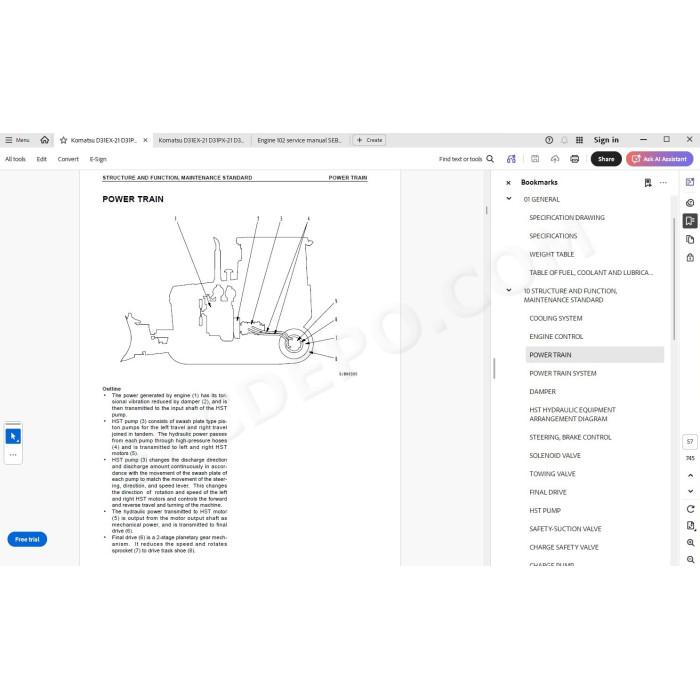700x700 pixels.
Task: Click the upload to cloud icon
Action: coord(555,159)
